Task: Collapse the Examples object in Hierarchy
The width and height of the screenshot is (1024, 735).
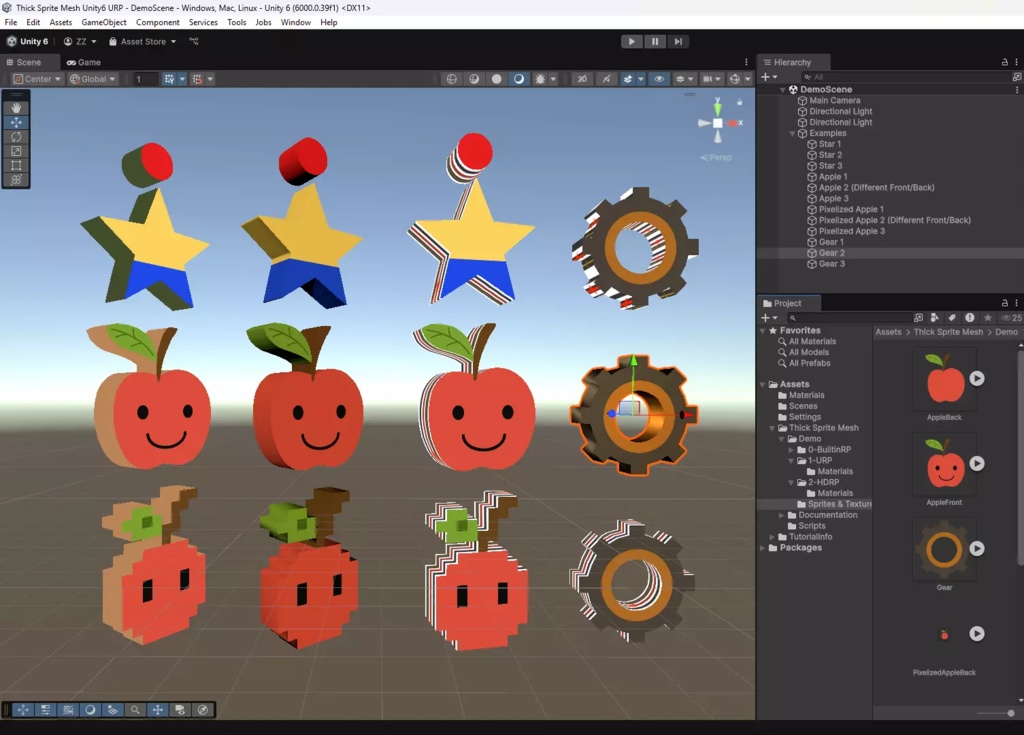Action: 793,133
